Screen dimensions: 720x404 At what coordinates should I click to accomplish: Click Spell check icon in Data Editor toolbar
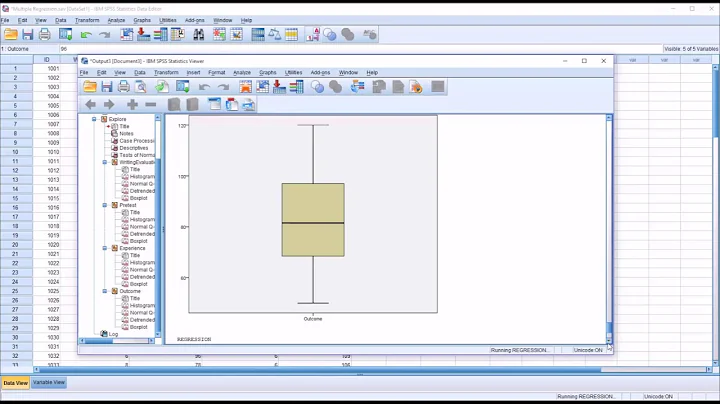click(369, 34)
